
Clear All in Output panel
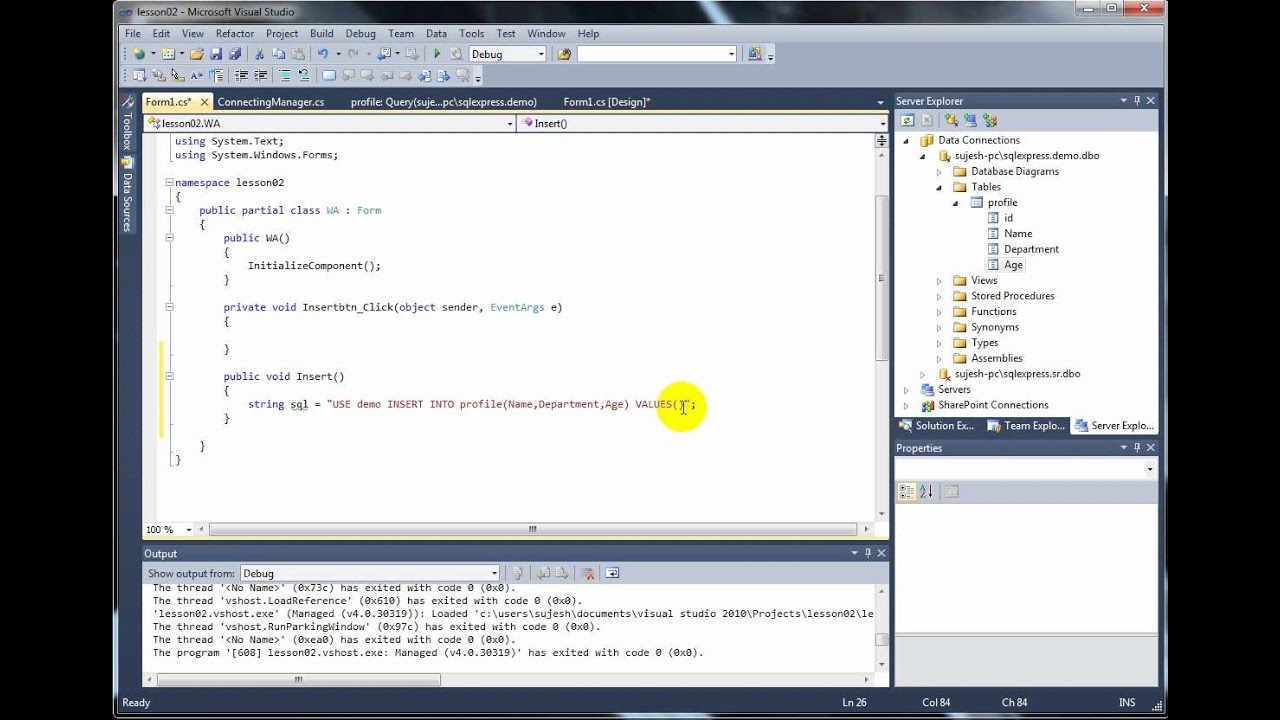(x=588, y=573)
